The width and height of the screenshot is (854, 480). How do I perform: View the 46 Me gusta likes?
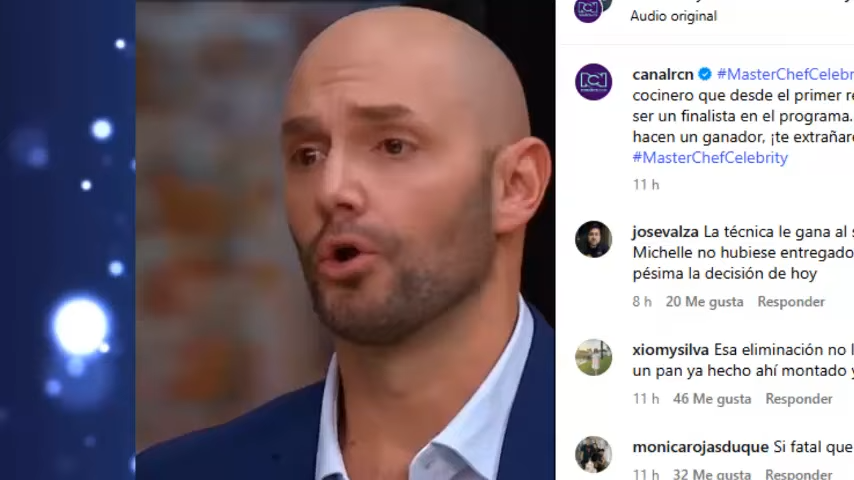[x=712, y=399]
